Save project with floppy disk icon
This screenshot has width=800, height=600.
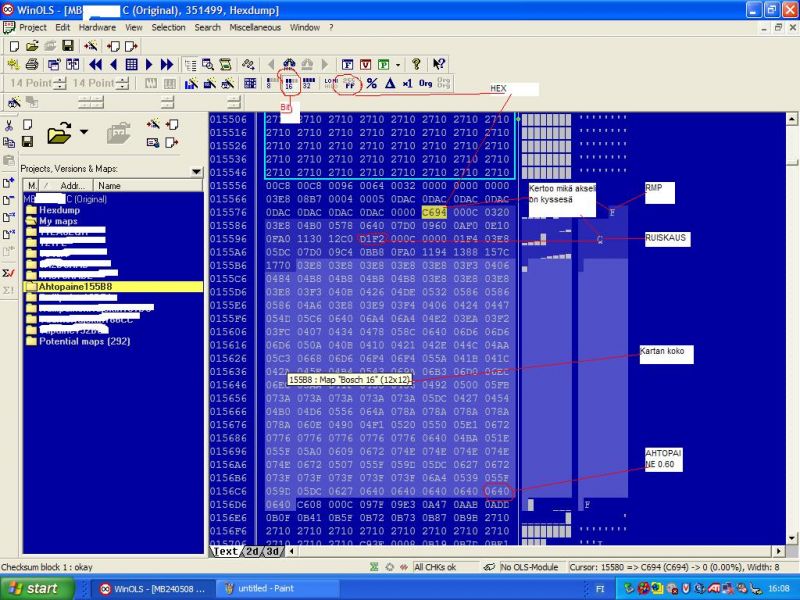67,46
